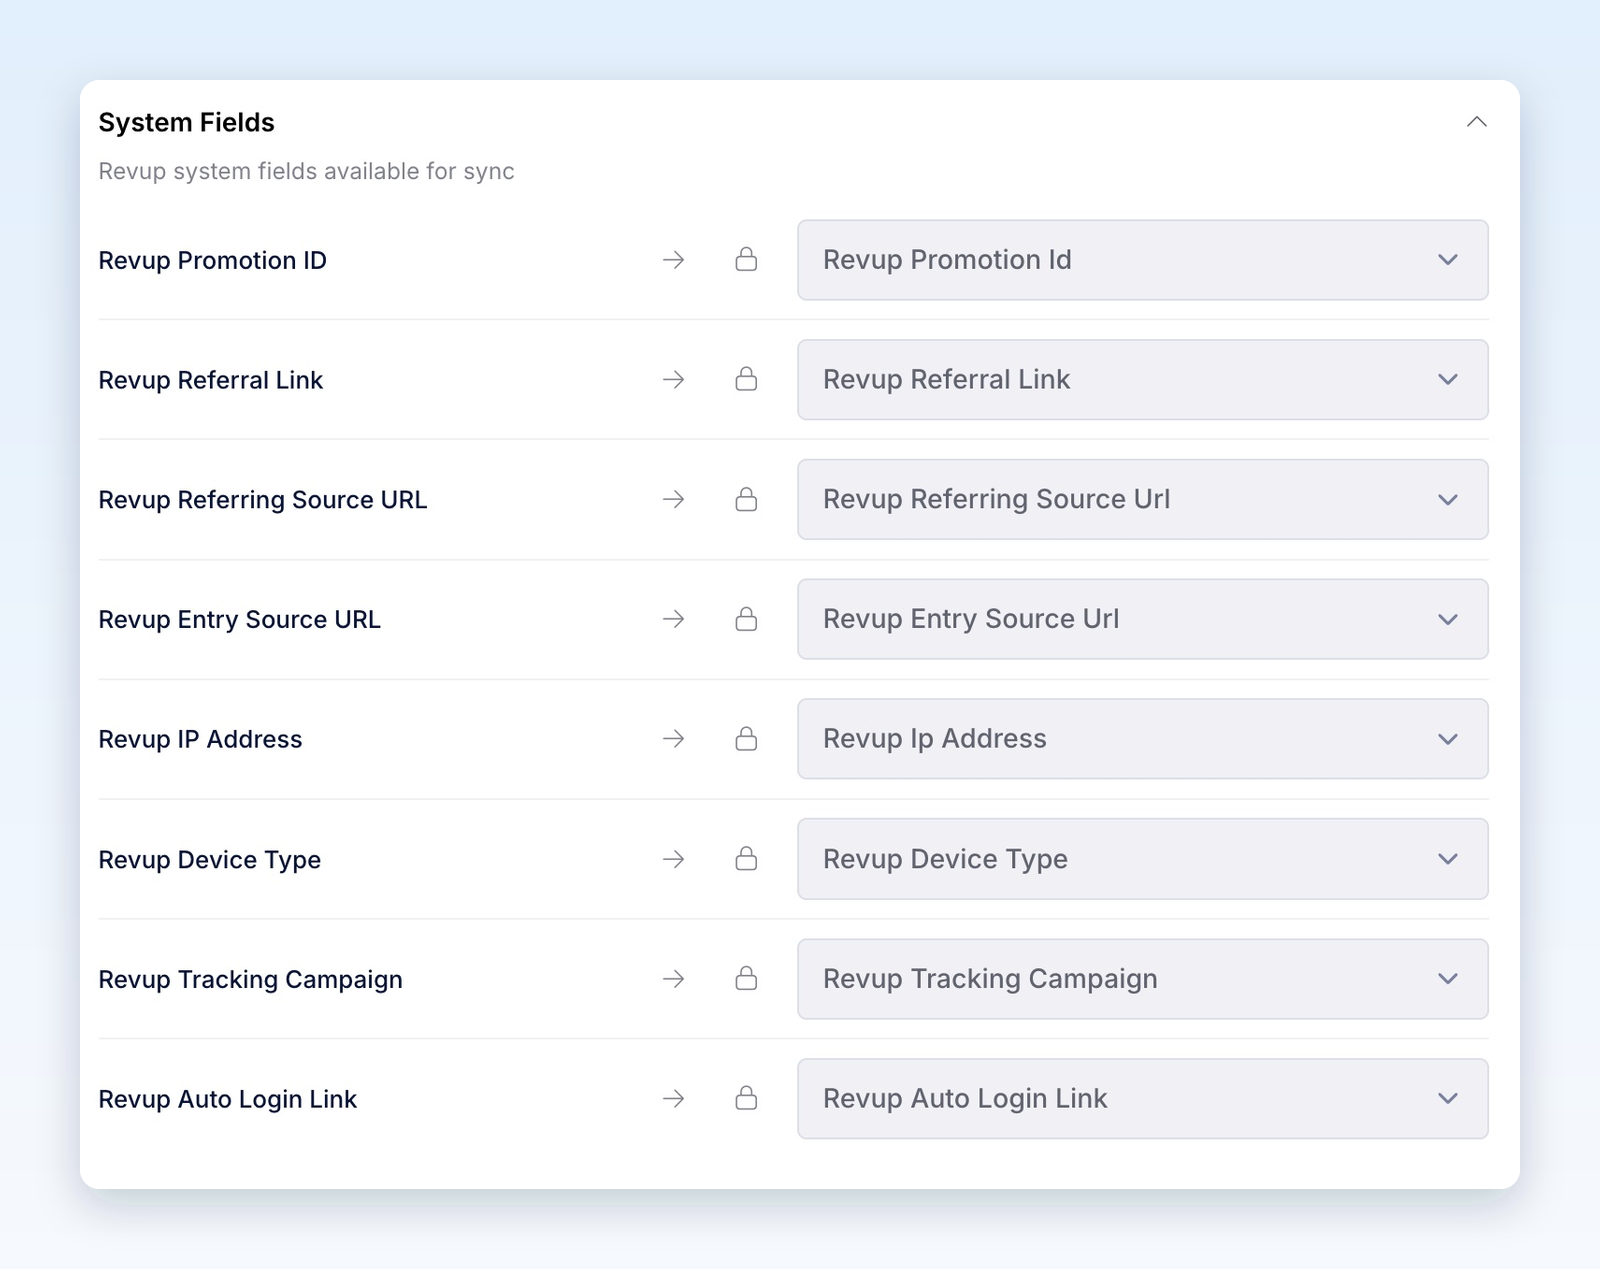Click lock icon for Revup Device Type
1600x1269 pixels.
746,859
